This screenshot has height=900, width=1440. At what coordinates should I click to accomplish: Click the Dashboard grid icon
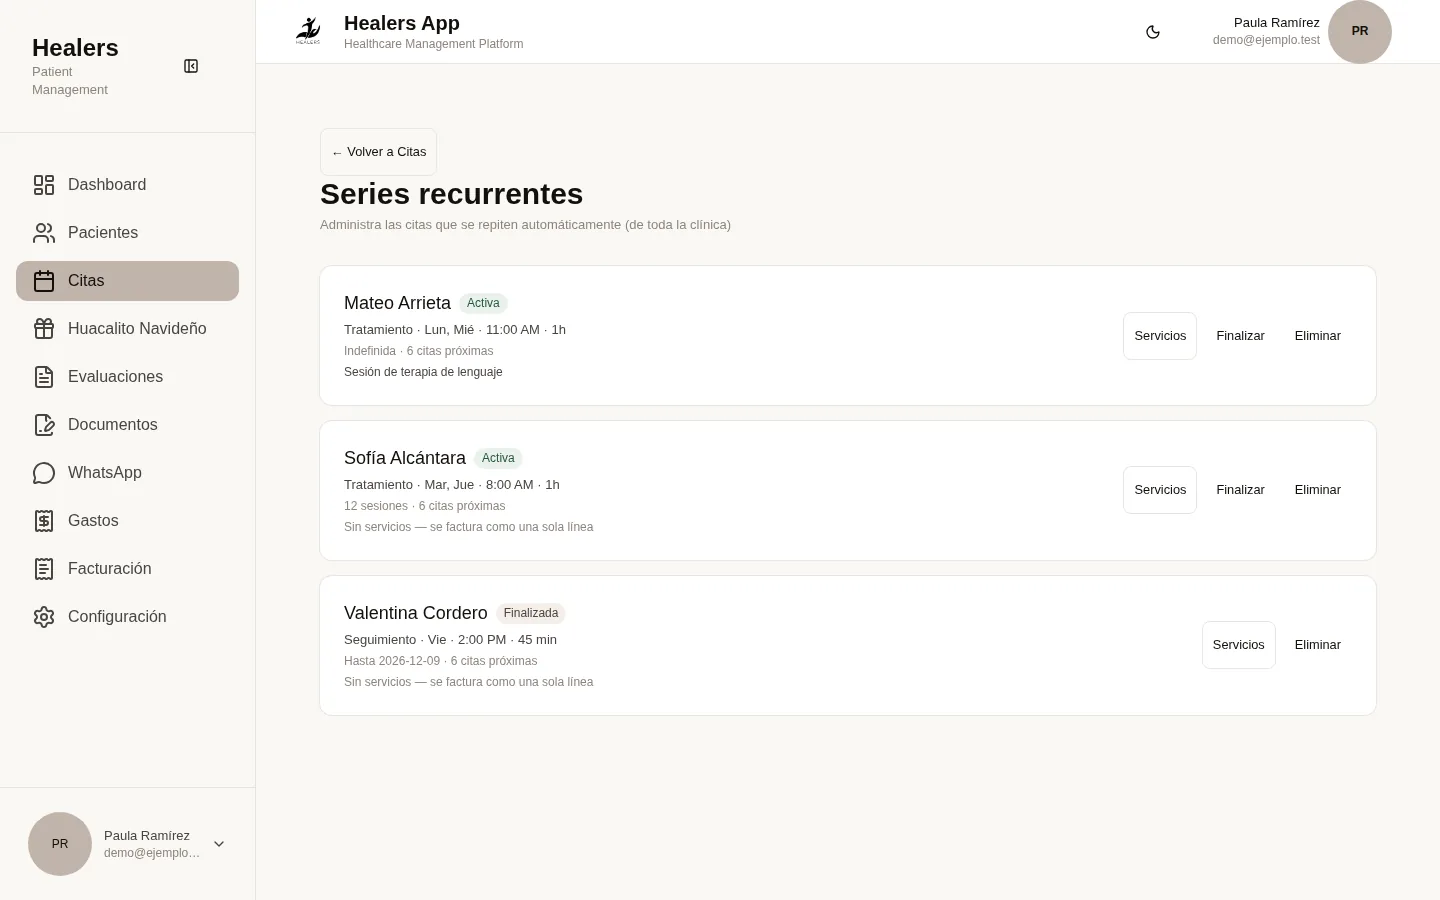(44, 185)
